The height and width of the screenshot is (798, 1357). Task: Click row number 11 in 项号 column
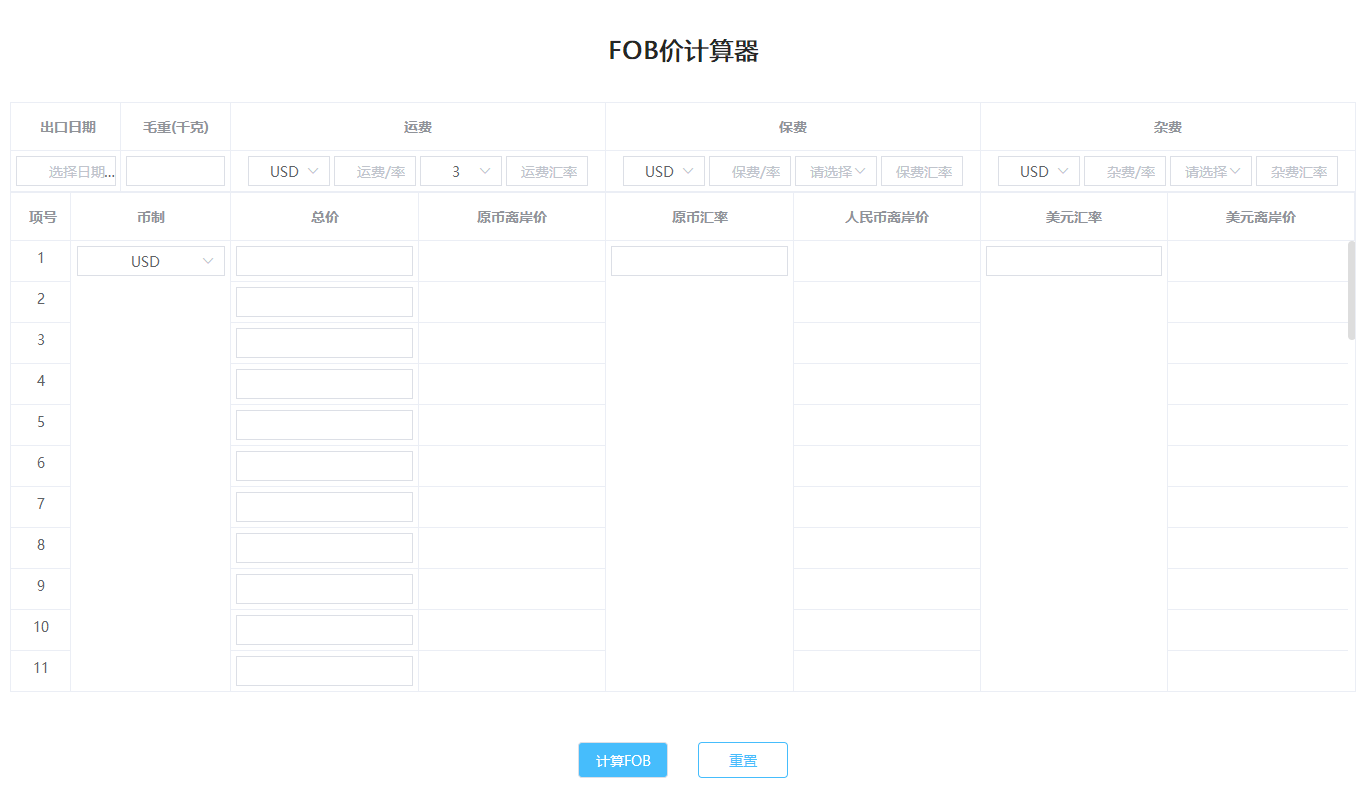tap(41, 668)
